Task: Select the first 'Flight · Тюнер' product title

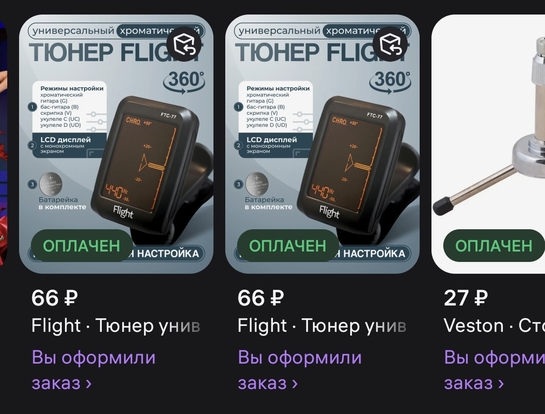Action: 116,326
